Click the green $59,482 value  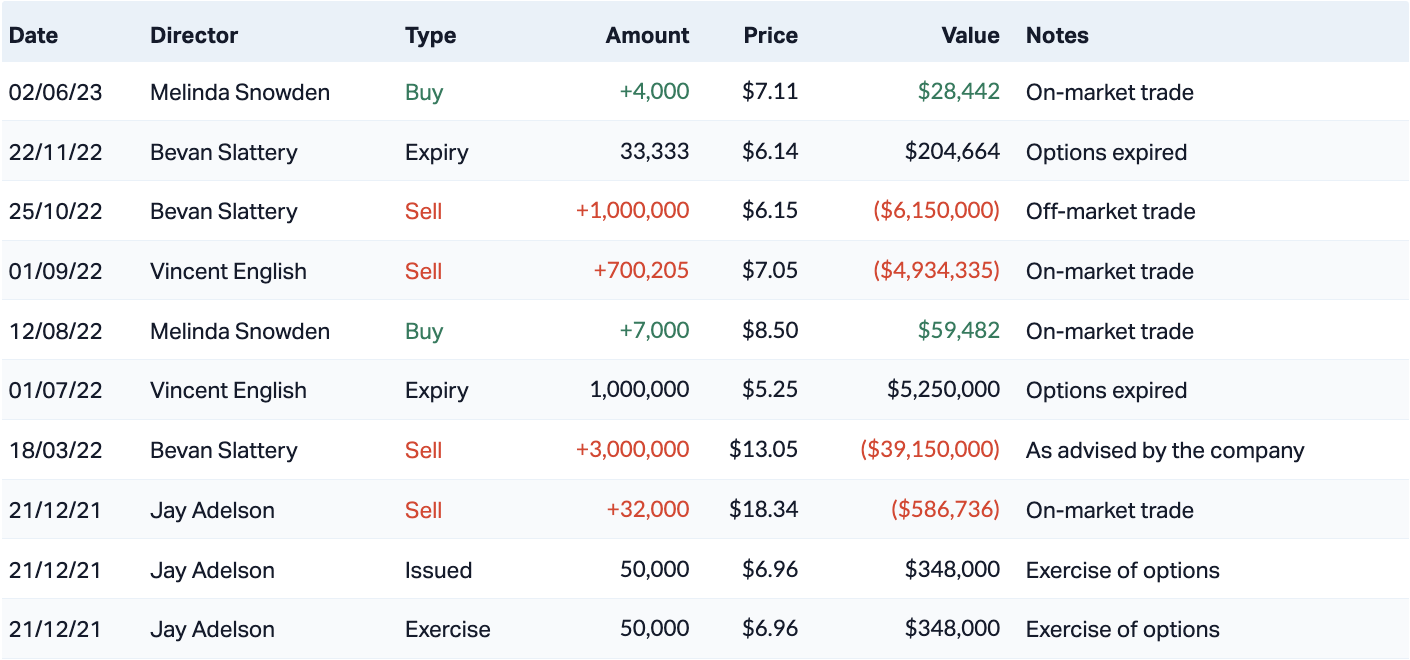pos(958,331)
